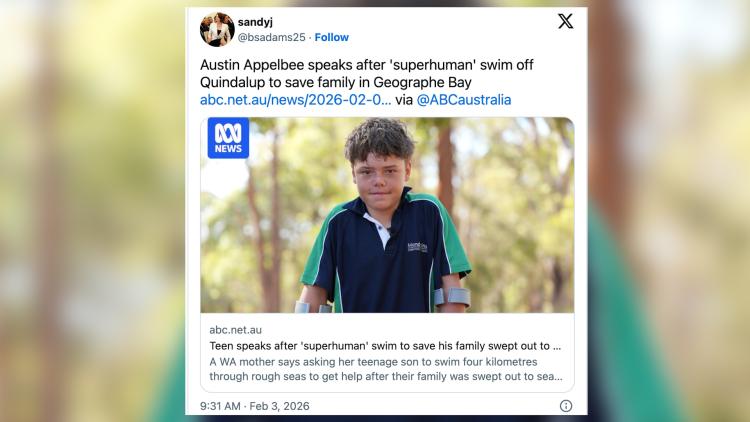Click the abc.net.au domain in the card

pyautogui.click(x=236, y=330)
